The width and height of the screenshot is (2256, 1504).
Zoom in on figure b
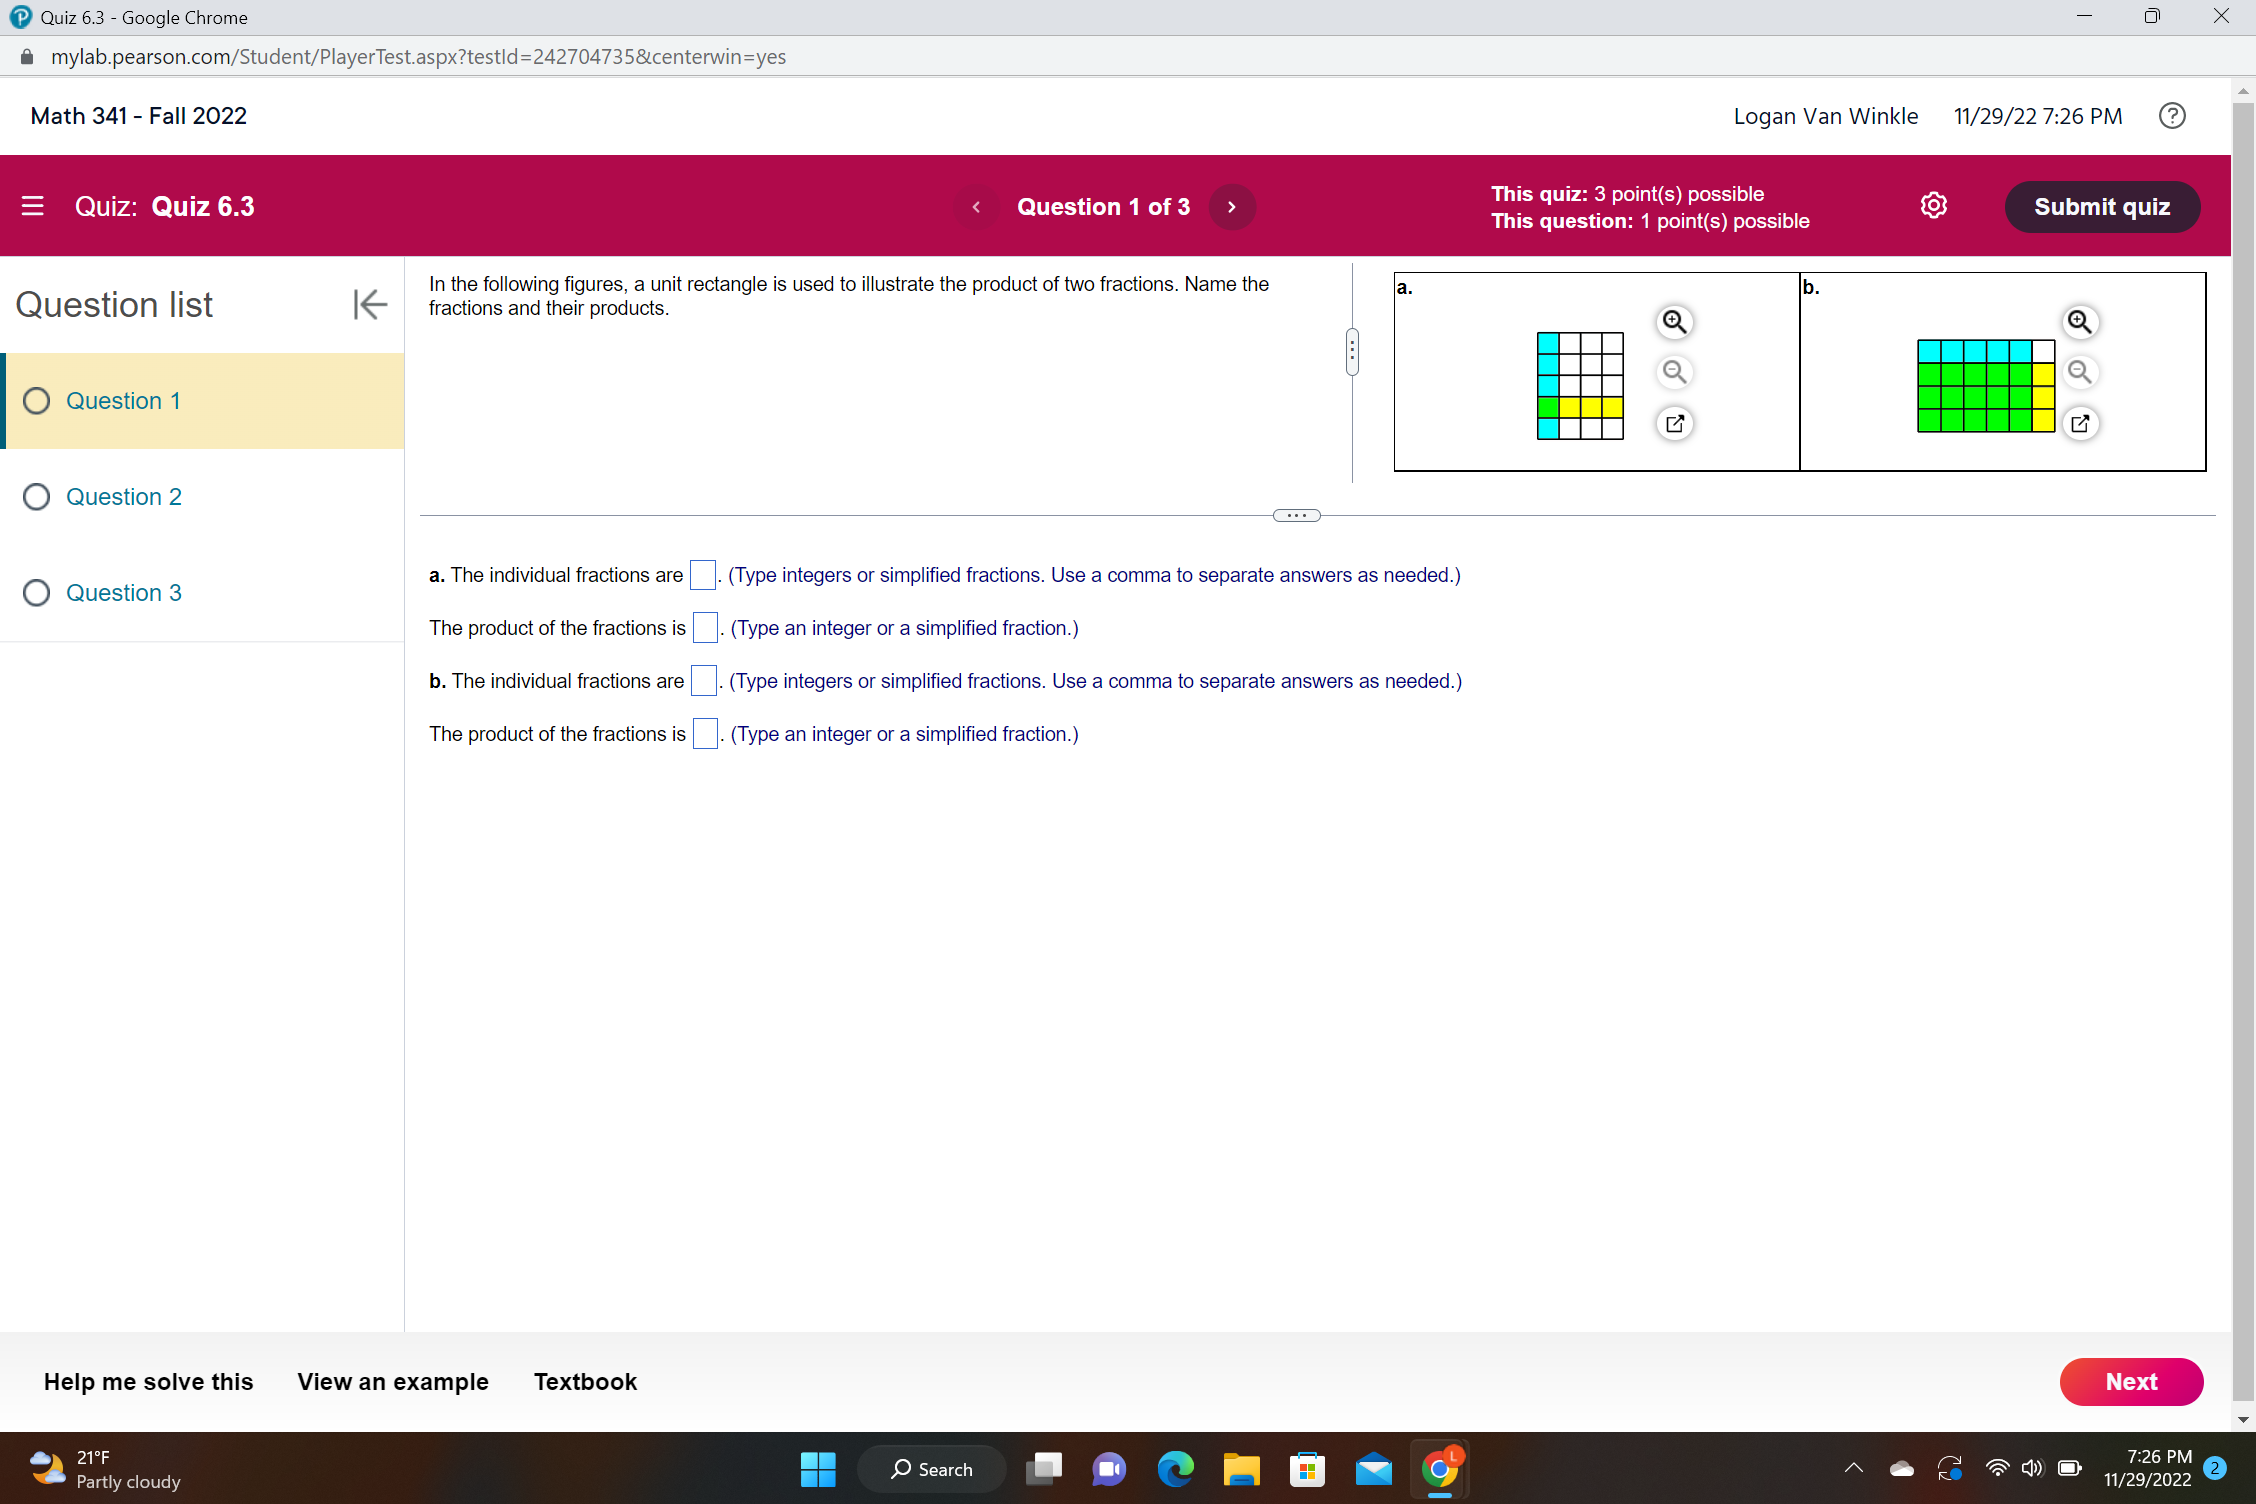[x=2081, y=322]
